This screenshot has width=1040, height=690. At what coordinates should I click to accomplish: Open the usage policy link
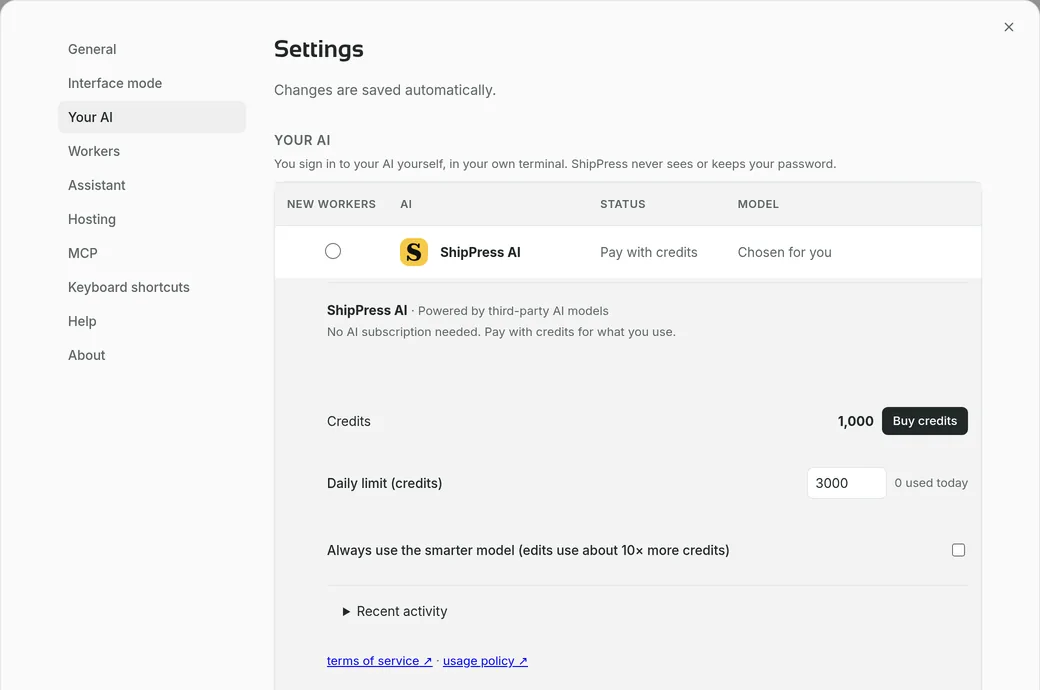click(485, 661)
